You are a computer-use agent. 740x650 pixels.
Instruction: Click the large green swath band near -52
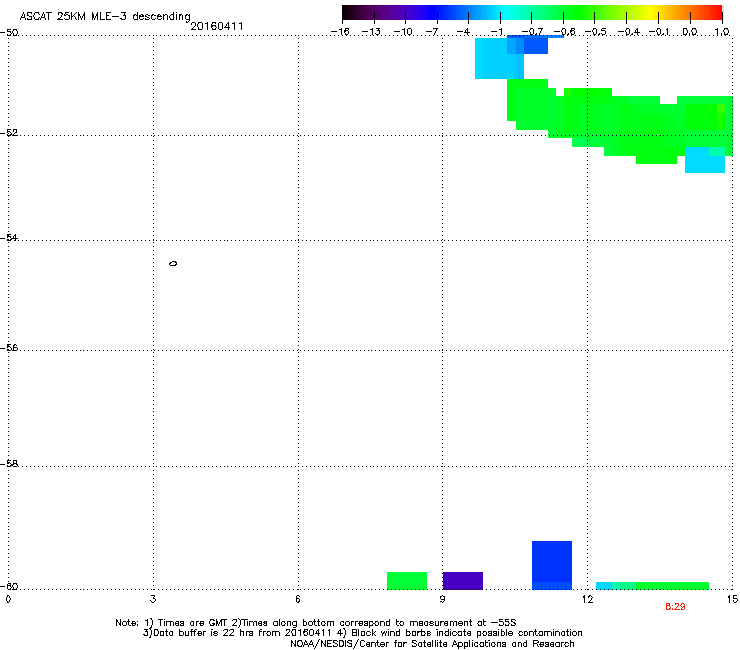tap(620, 121)
